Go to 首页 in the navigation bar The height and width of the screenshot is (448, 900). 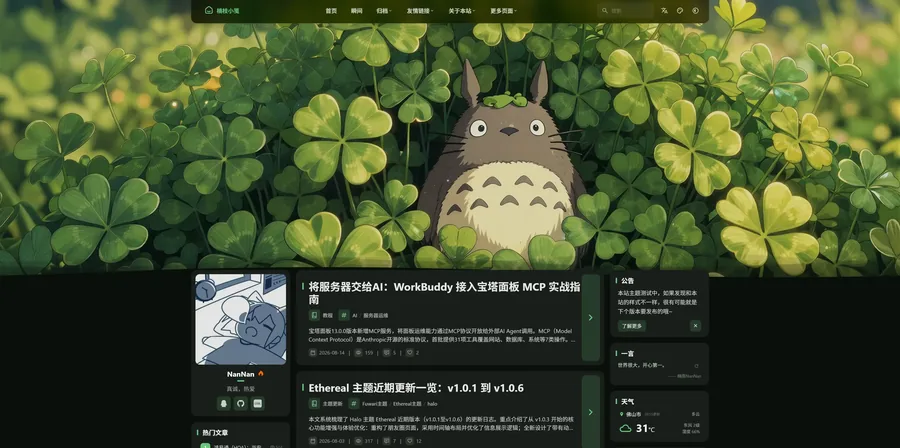(x=331, y=11)
